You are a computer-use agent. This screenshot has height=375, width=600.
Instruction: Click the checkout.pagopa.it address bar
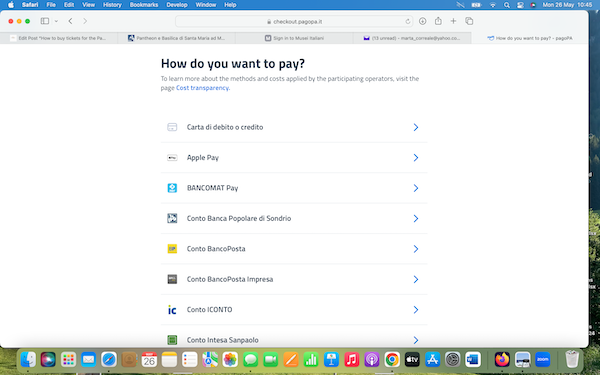pos(294,21)
